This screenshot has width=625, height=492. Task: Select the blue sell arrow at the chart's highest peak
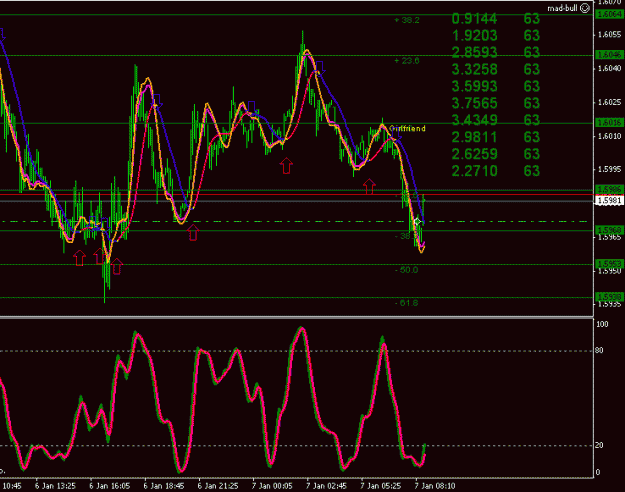pyautogui.click(x=320, y=68)
